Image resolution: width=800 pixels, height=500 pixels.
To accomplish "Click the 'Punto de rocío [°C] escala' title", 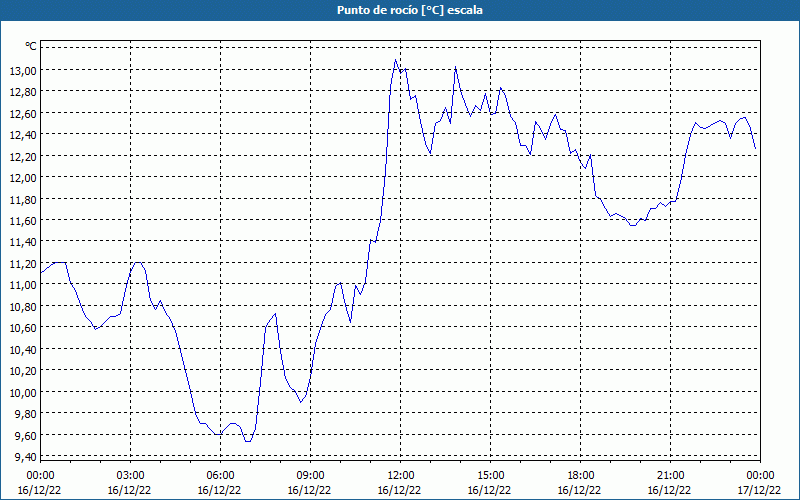I will (x=410, y=10).
